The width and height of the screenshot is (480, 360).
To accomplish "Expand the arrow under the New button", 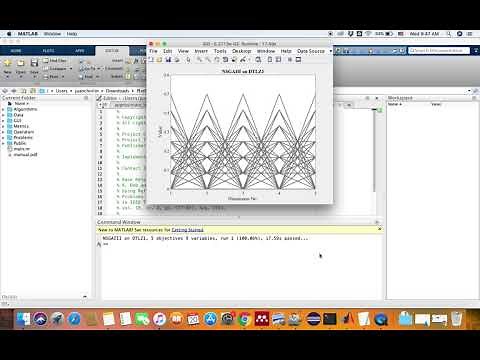I will coord(7,77).
